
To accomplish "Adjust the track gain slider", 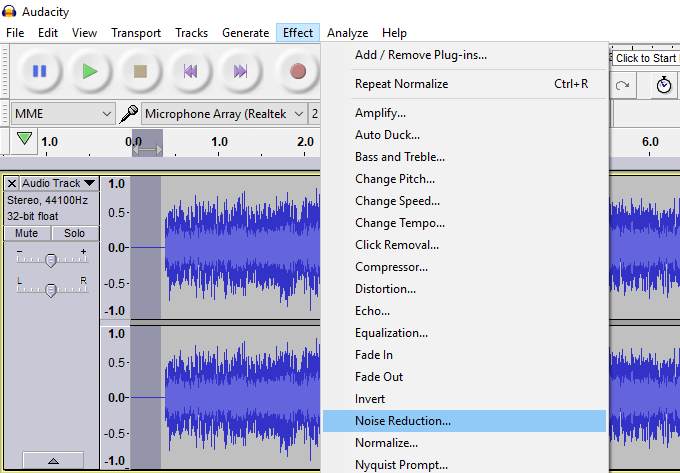I will (x=51, y=260).
